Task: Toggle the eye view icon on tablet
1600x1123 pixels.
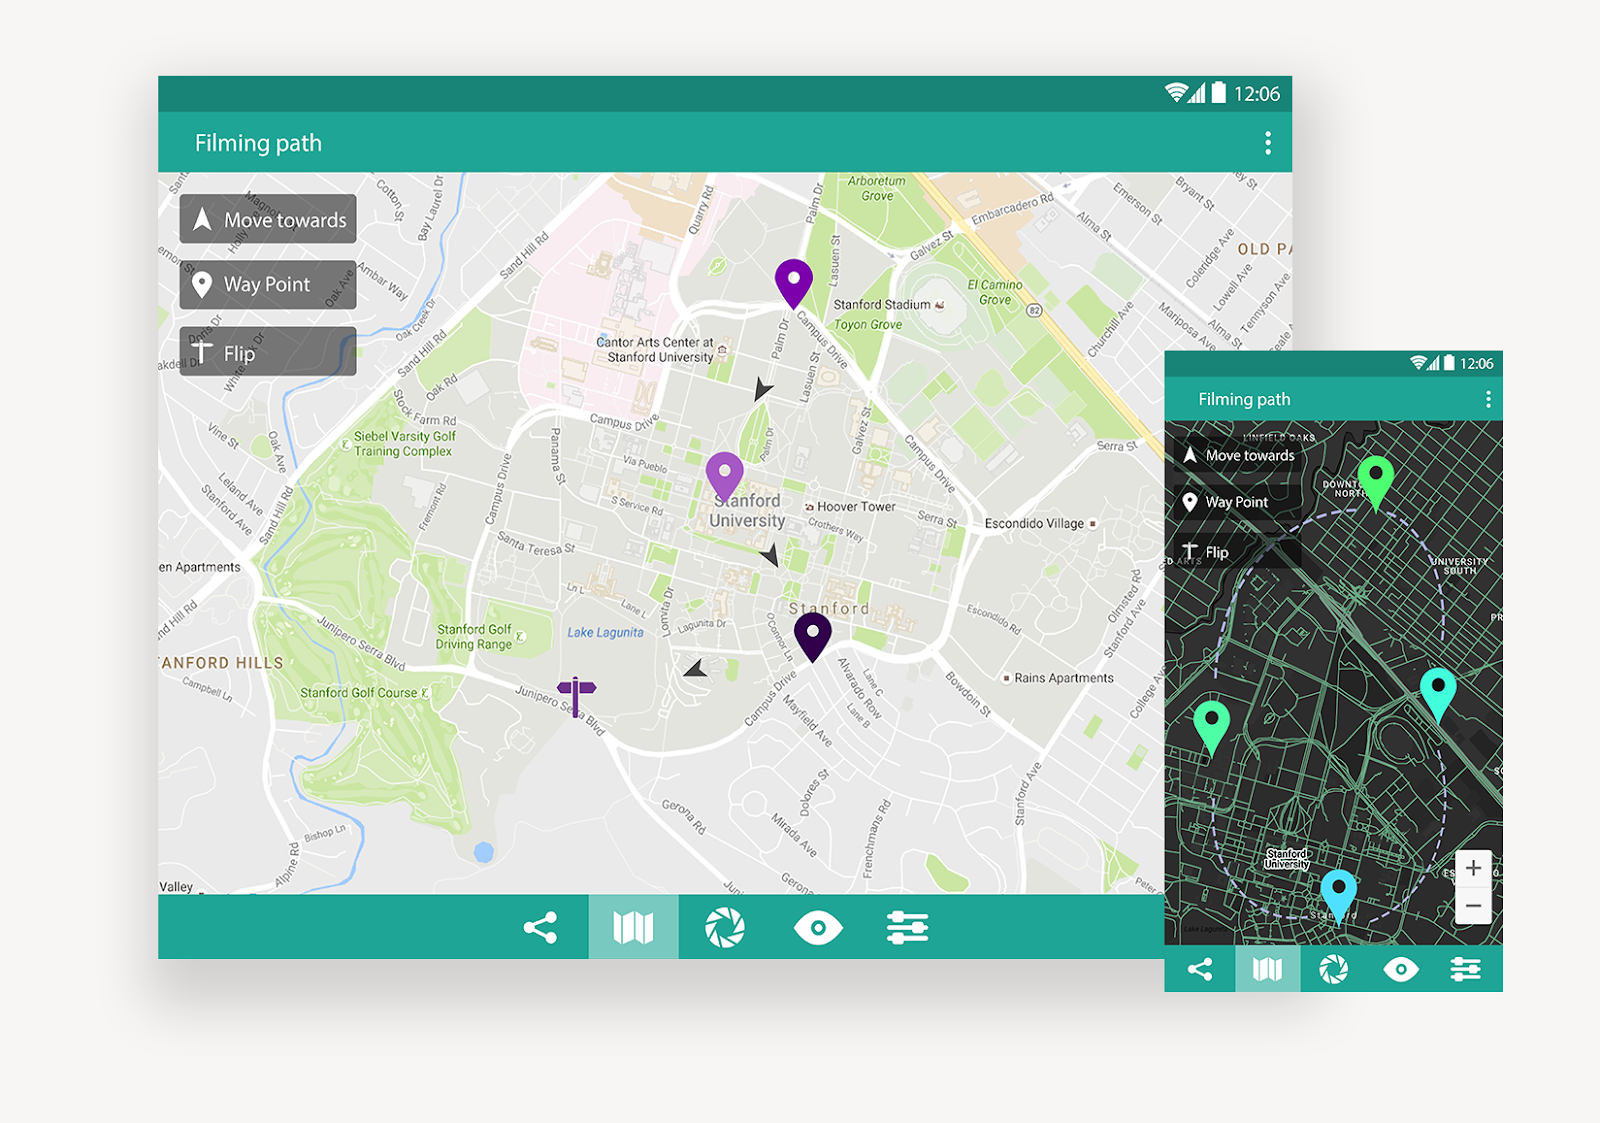Action: (x=818, y=928)
